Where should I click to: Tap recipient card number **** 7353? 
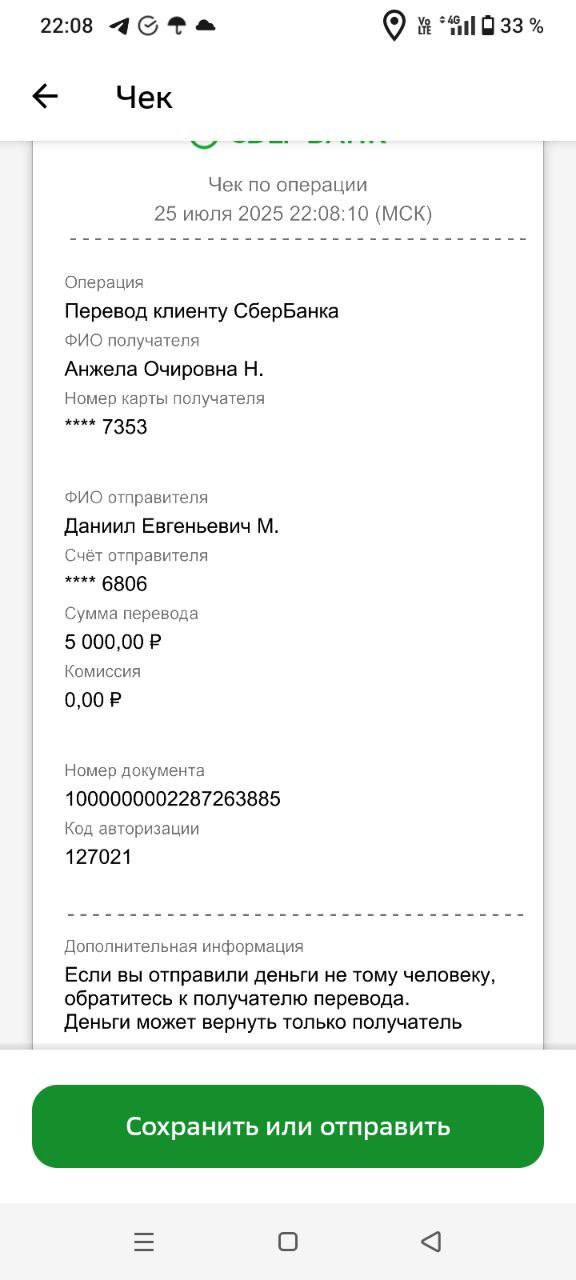pos(106,427)
